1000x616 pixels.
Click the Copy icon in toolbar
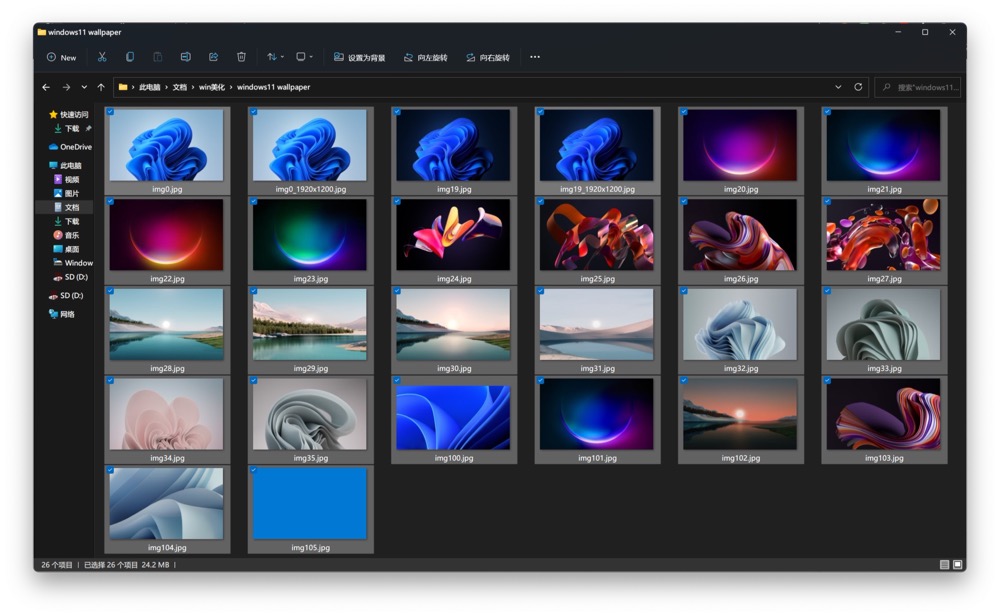130,57
